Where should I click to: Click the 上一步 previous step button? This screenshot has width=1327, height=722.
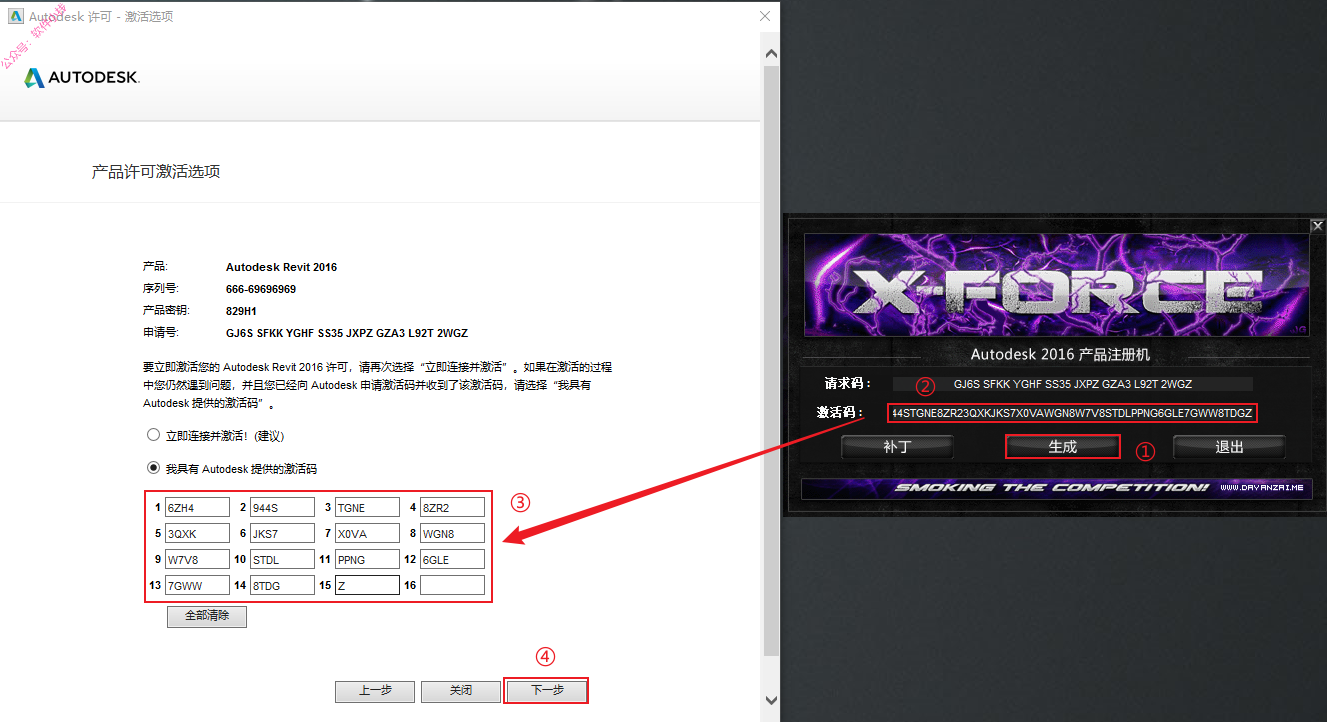(375, 691)
